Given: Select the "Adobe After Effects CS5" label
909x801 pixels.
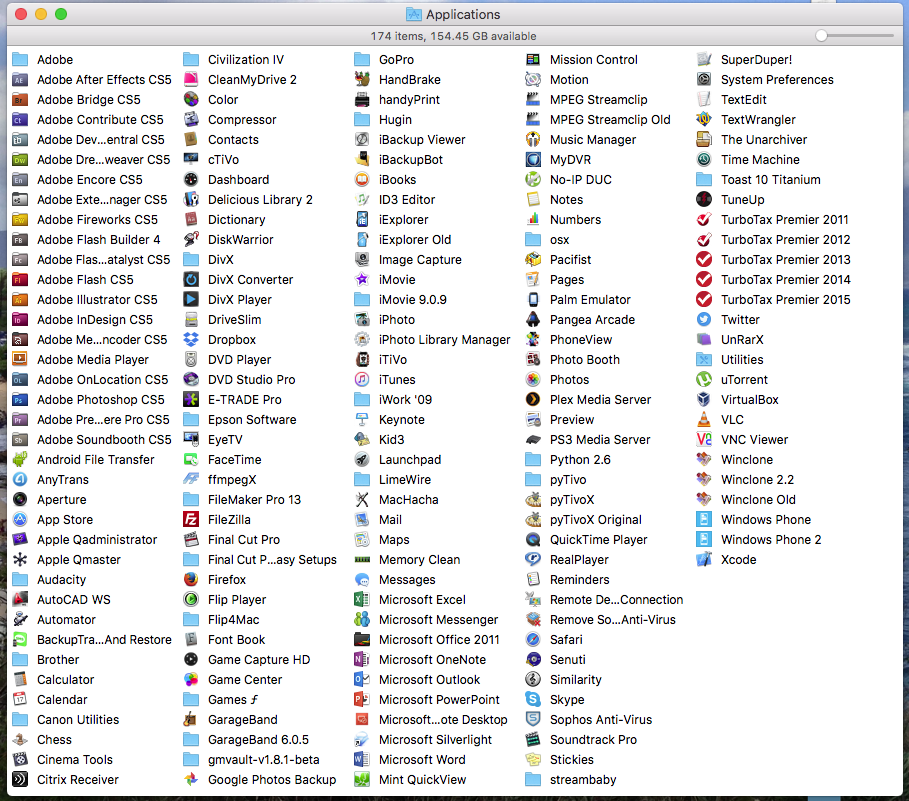Looking at the screenshot, I should coord(104,79).
